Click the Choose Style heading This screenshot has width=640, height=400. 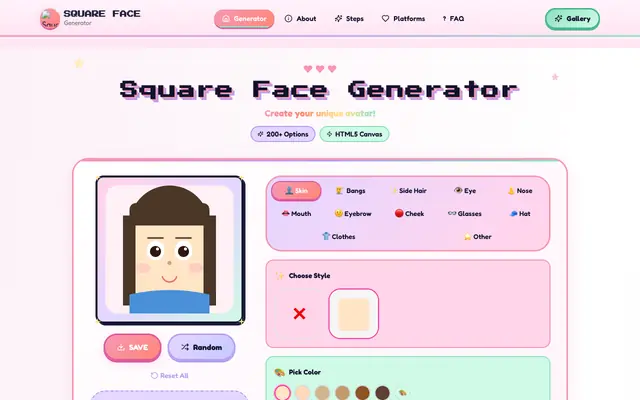point(309,276)
